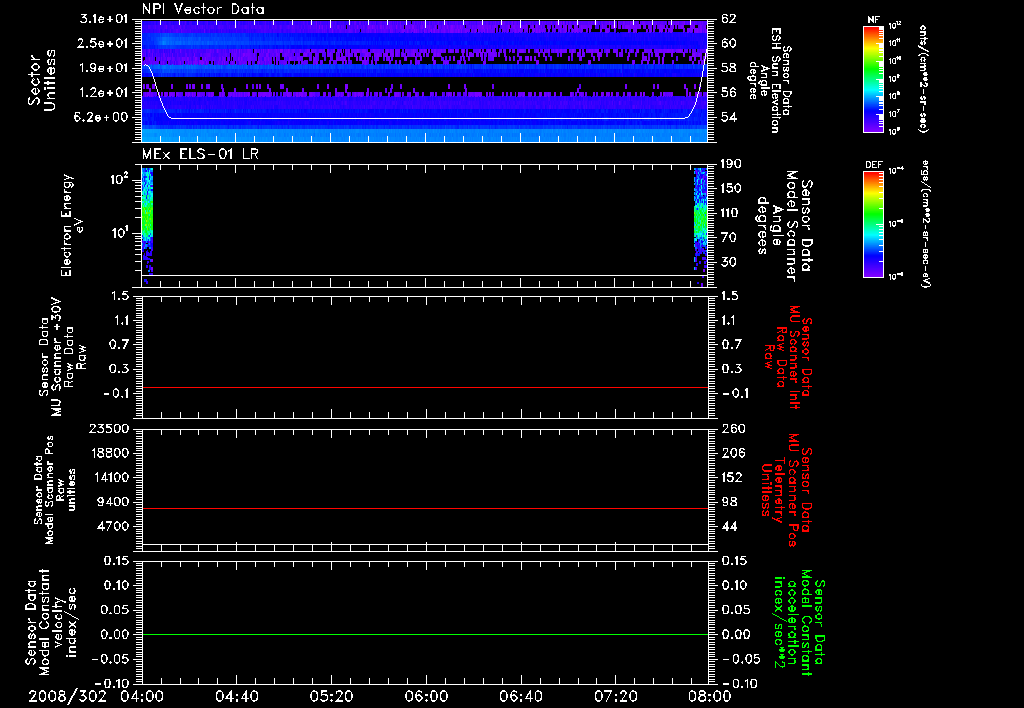Click the red line in Scanner Pos panel
The height and width of the screenshot is (708, 1024).
click(x=424, y=508)
